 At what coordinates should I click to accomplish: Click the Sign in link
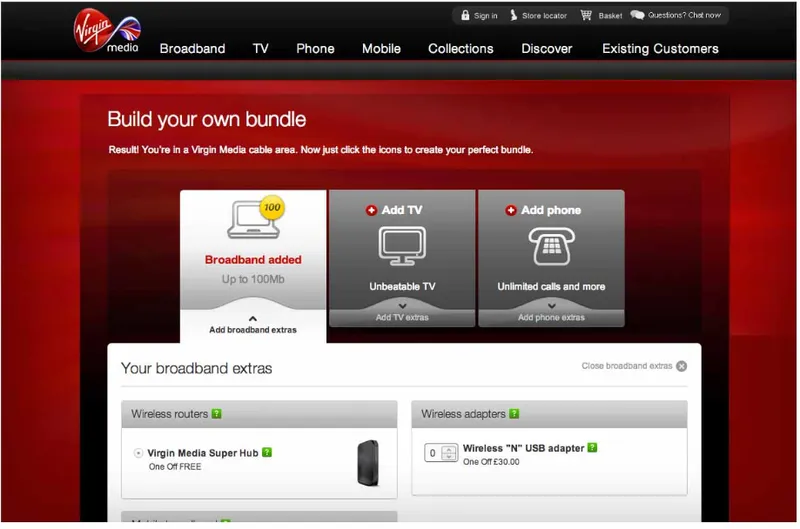[x=485, y=16]
